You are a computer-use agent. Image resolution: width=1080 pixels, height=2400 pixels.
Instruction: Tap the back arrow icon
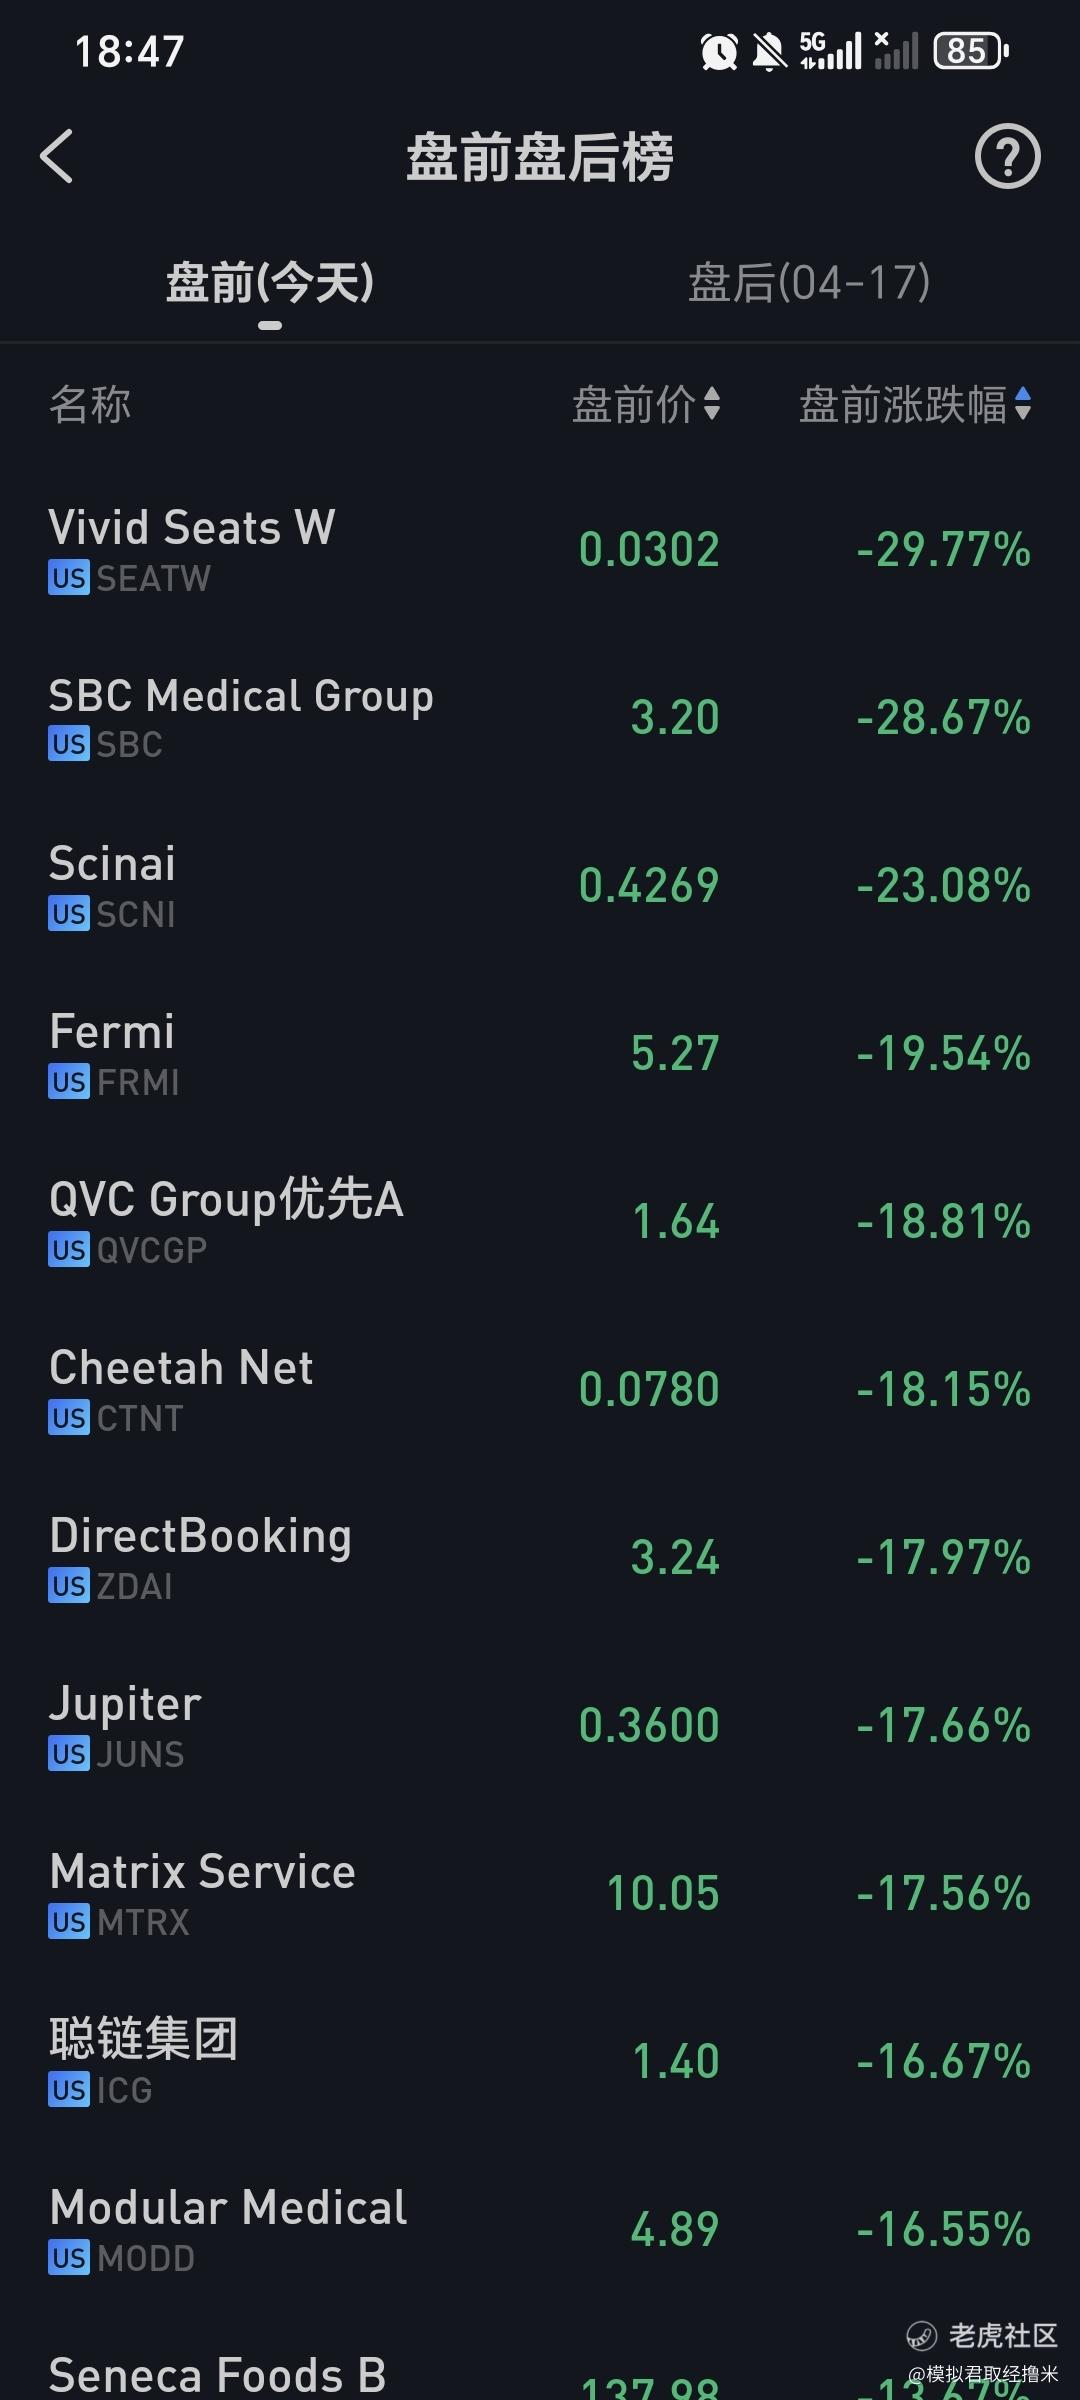pyautogui.click(x=57, y=157)
